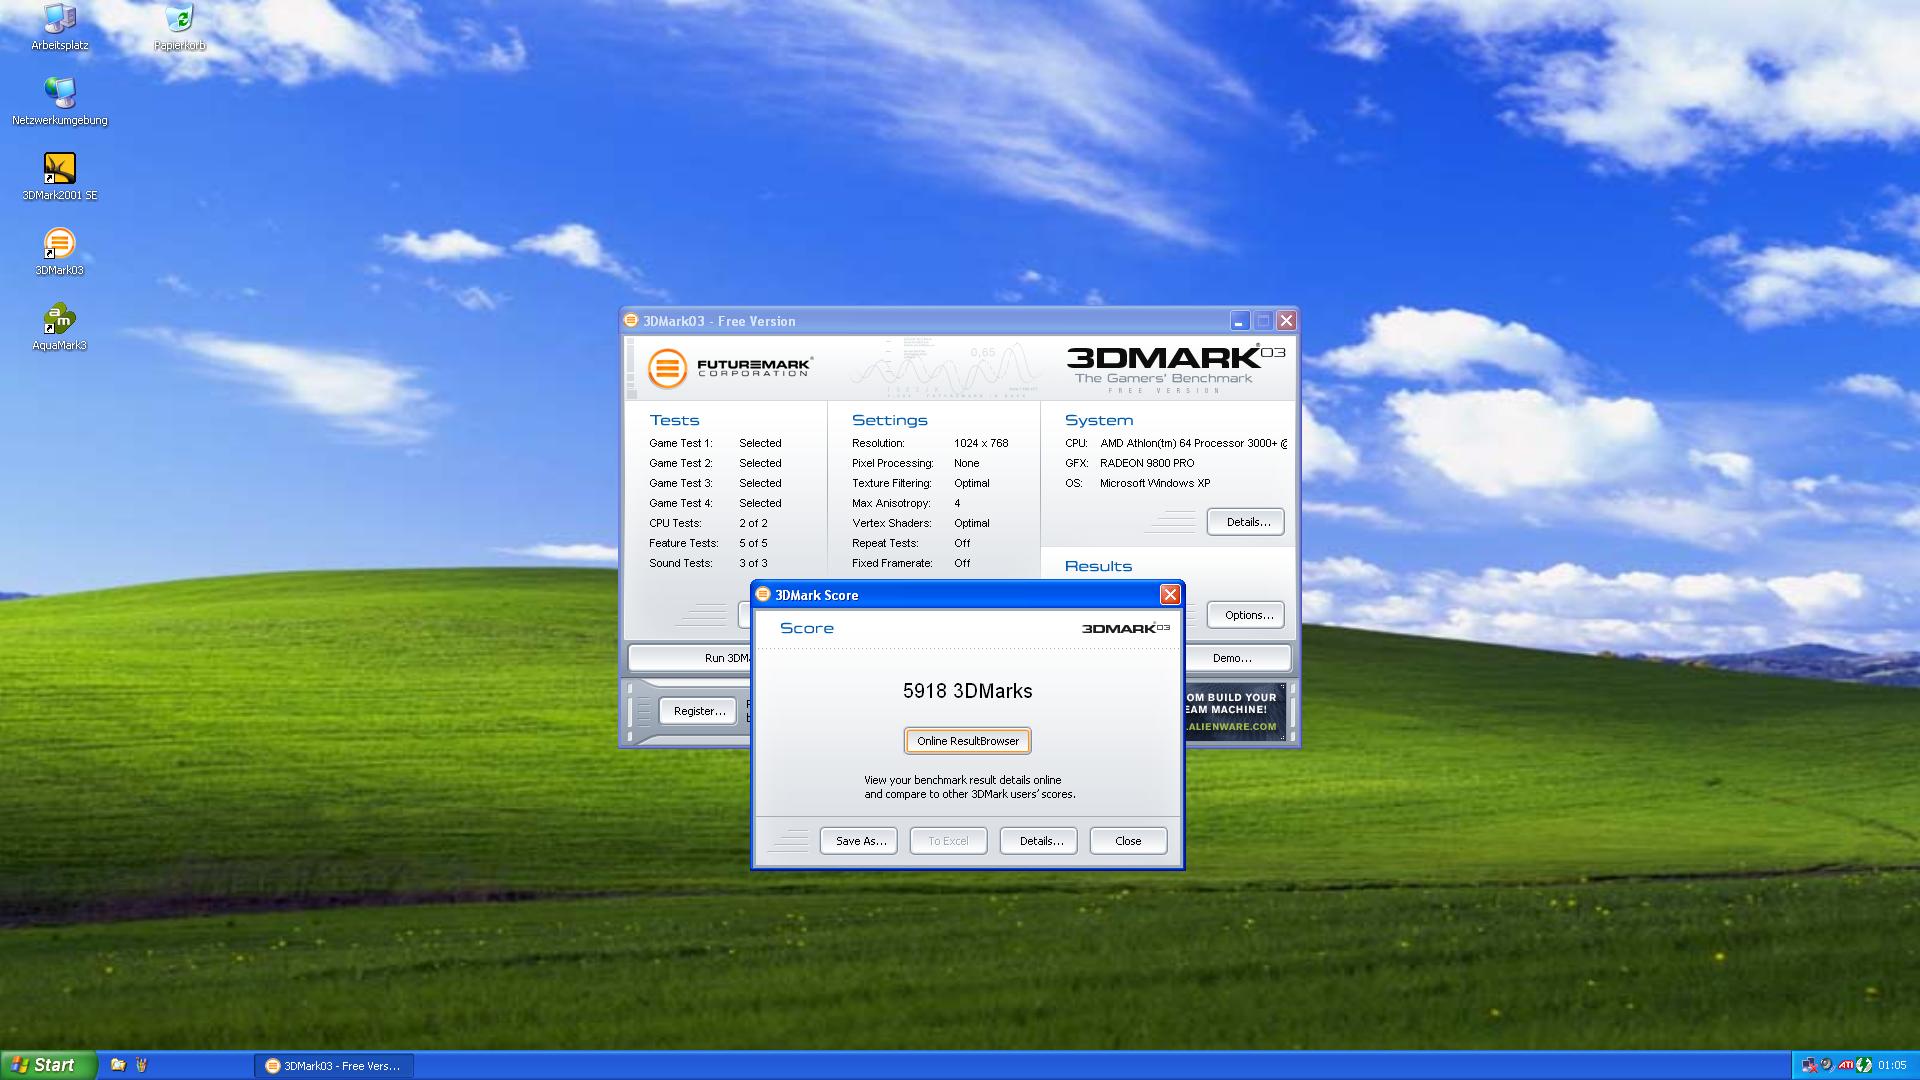Click the Pixel Processing None setting
This screenshot has width=1920, height=1080.
916,463
